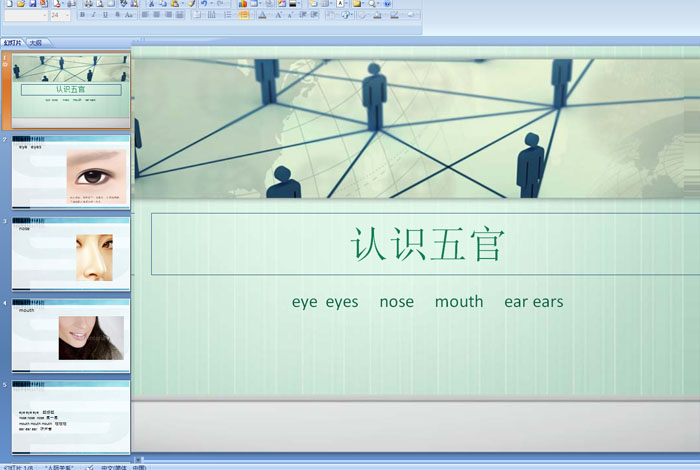The height and width of the screenshot is (470, 700).
Task: Insert a table using the table icon
Action: (254, 4)
